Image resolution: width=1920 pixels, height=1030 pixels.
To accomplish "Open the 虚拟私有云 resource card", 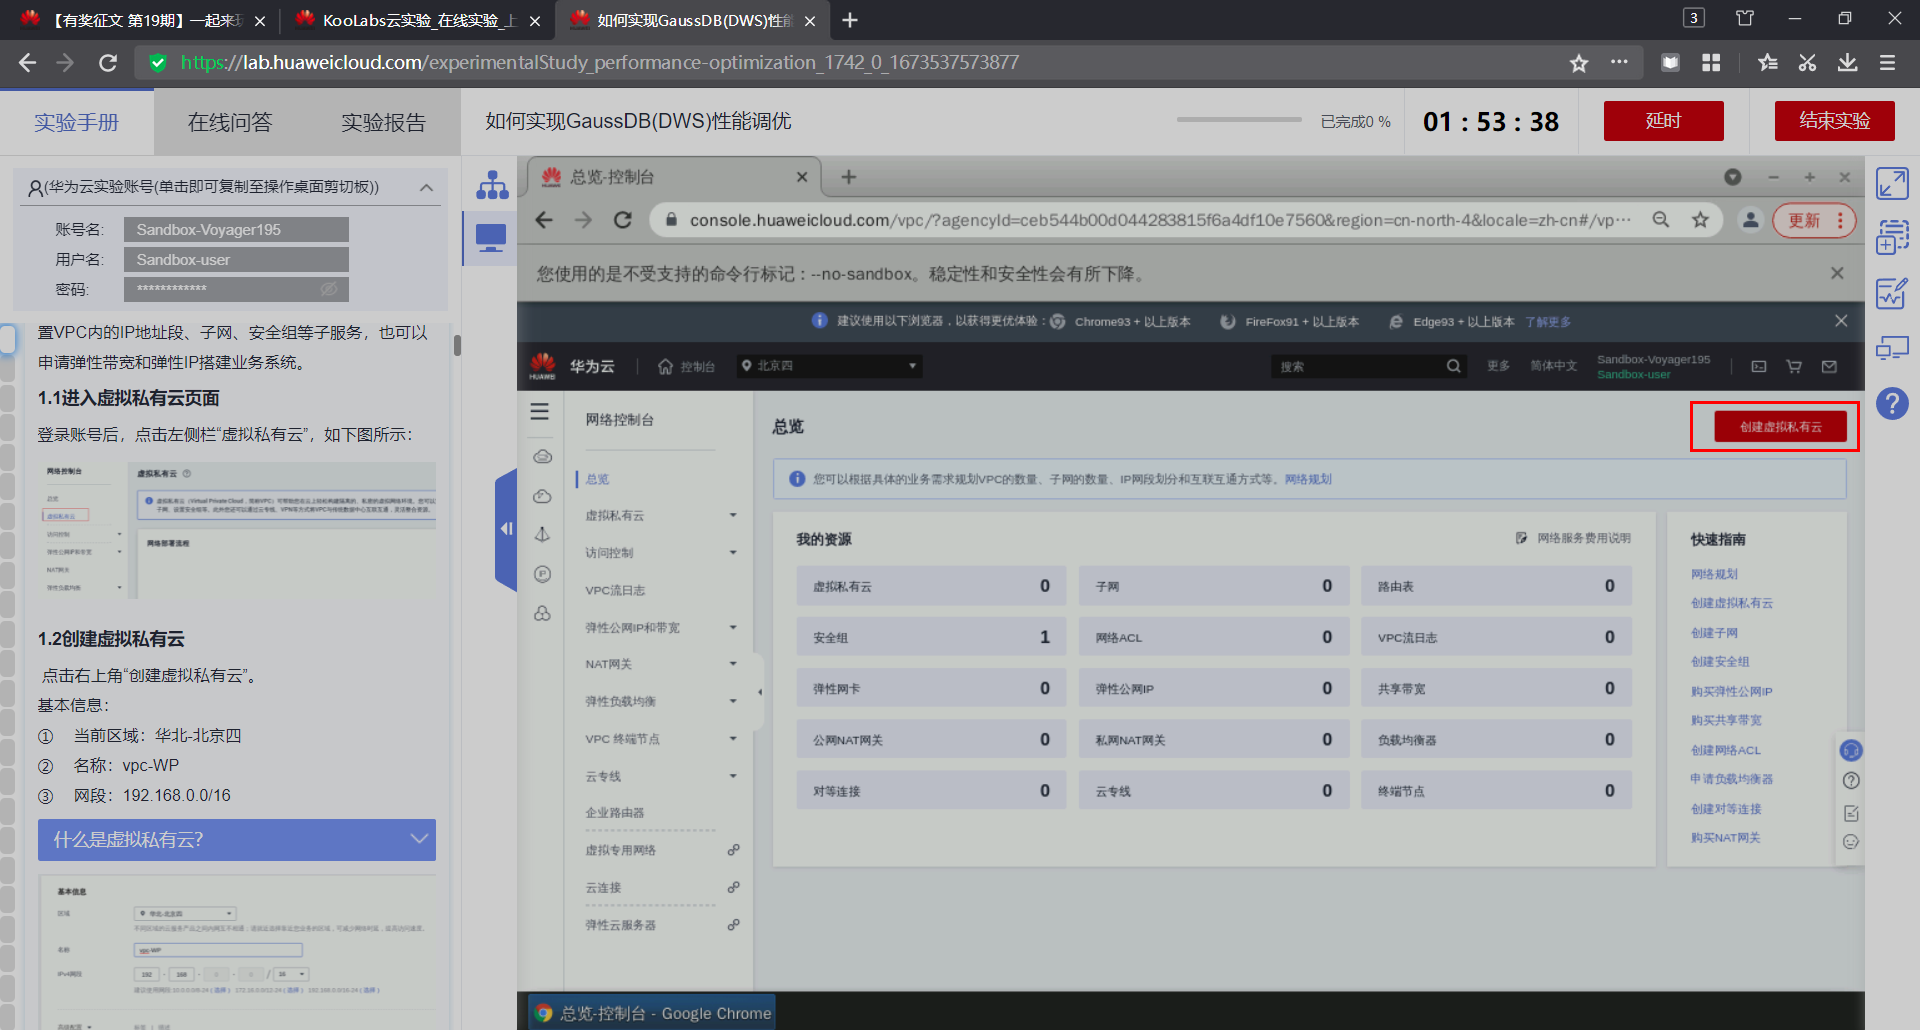I will 931,586.
